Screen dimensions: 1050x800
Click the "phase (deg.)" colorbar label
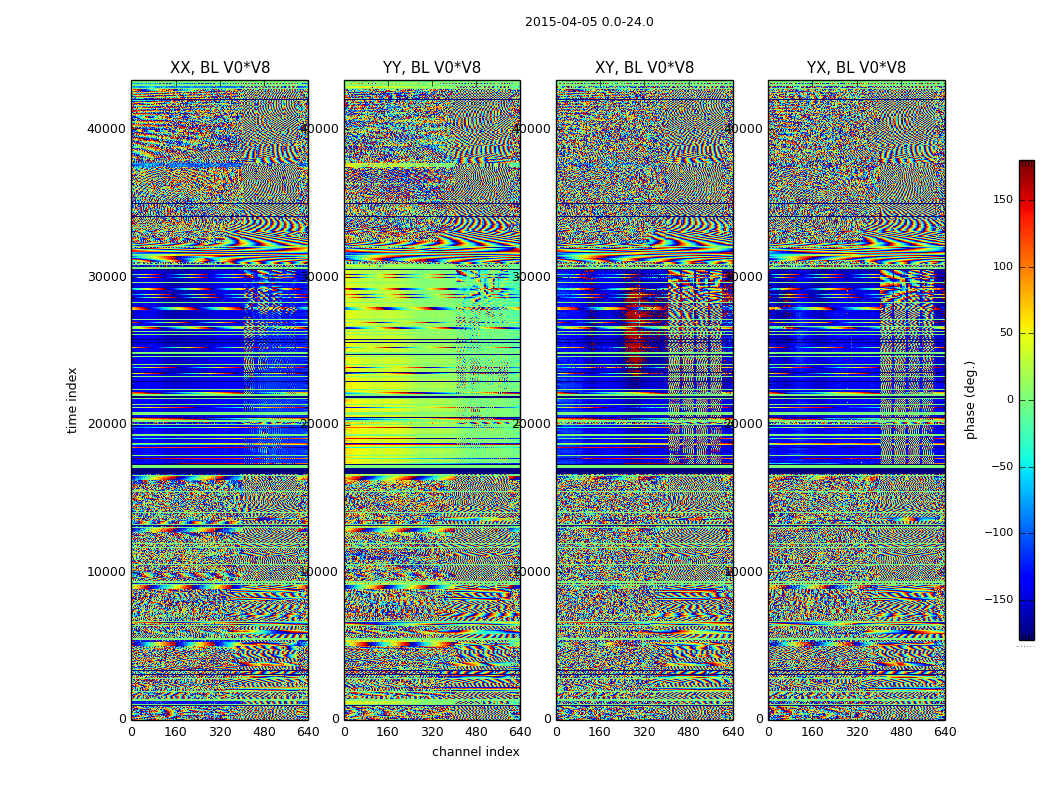970,400
